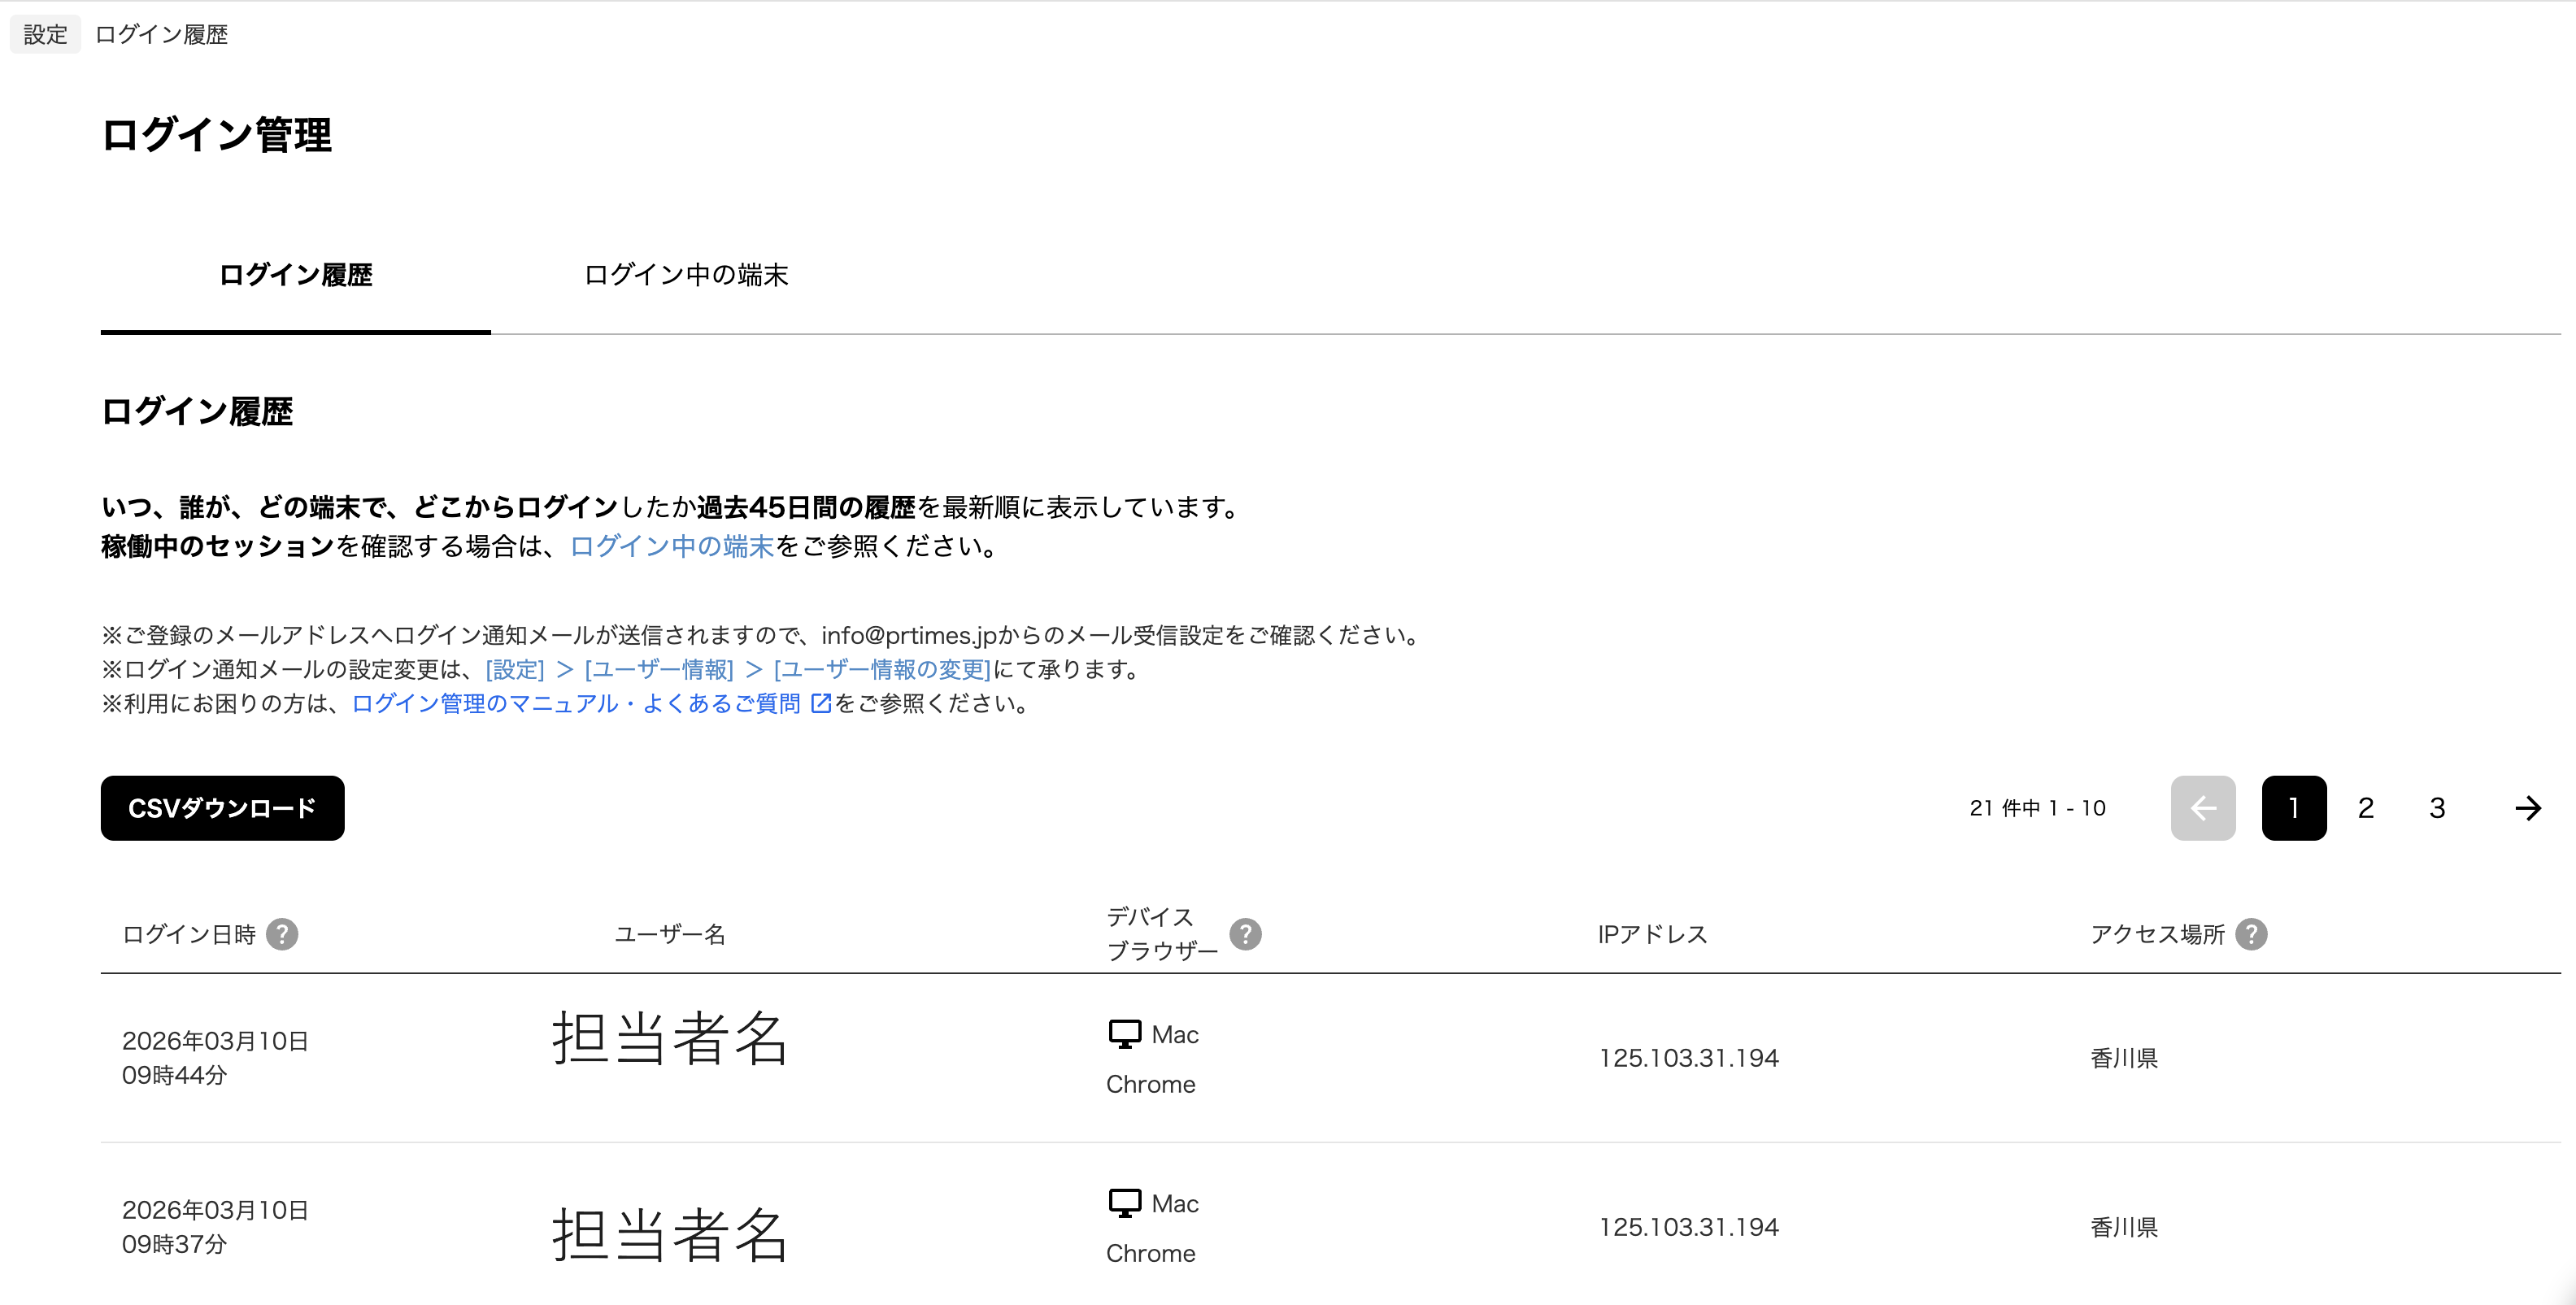Open page 2 of login history
The width and height of the screenshot is (2576, 1305).
tap(2365, 808)
